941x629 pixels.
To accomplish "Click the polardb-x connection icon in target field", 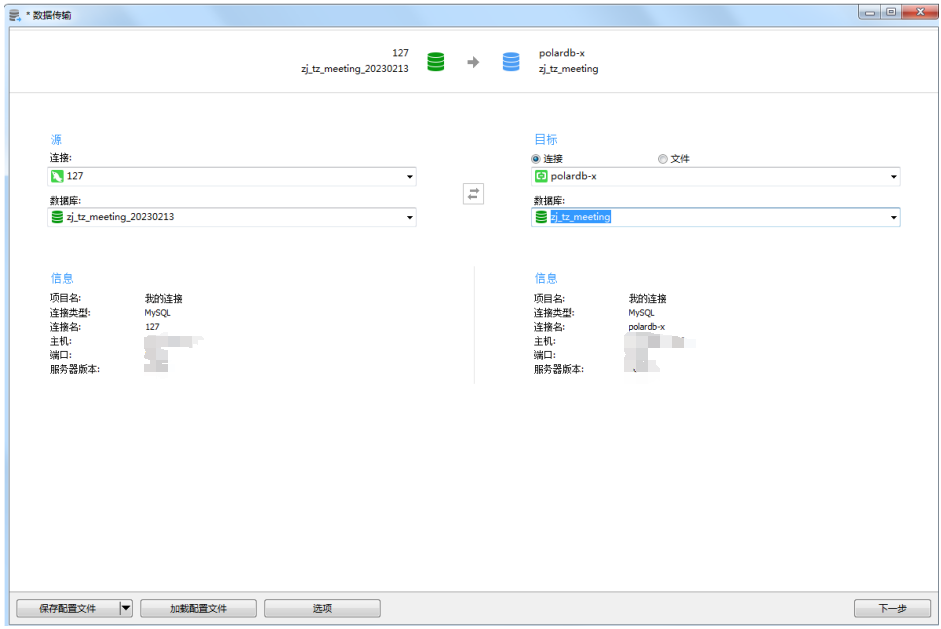I will click(541, 177).
